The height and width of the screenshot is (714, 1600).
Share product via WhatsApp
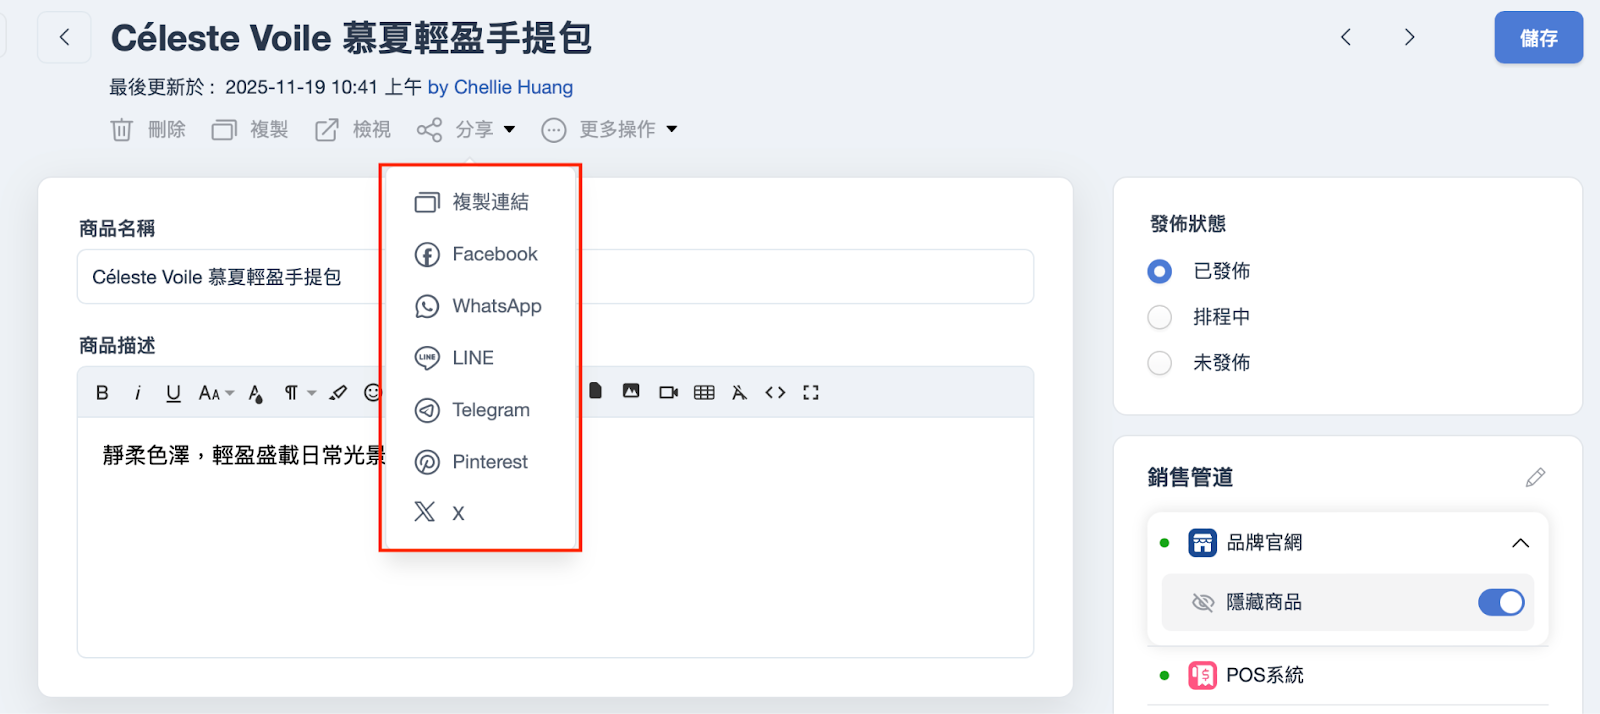point(496,306)
